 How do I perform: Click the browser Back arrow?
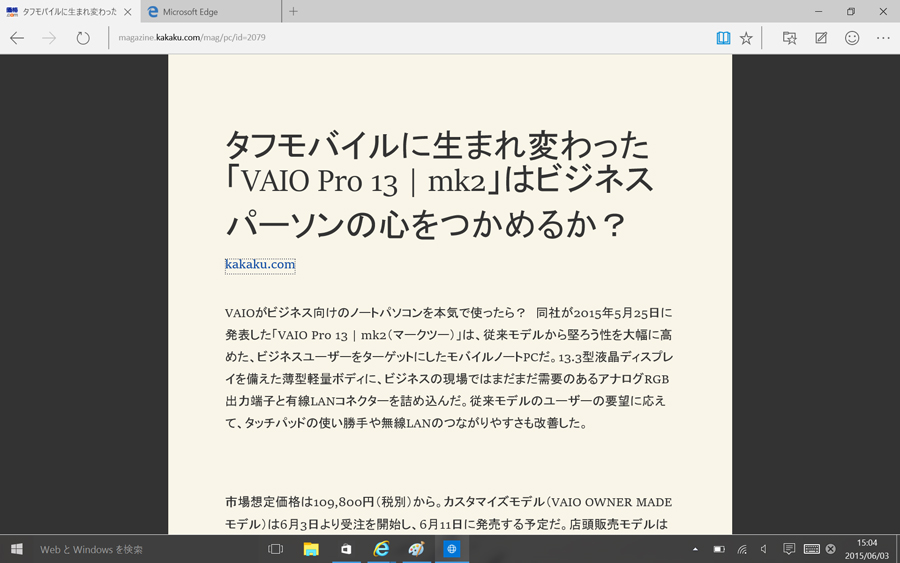[17, 38]
